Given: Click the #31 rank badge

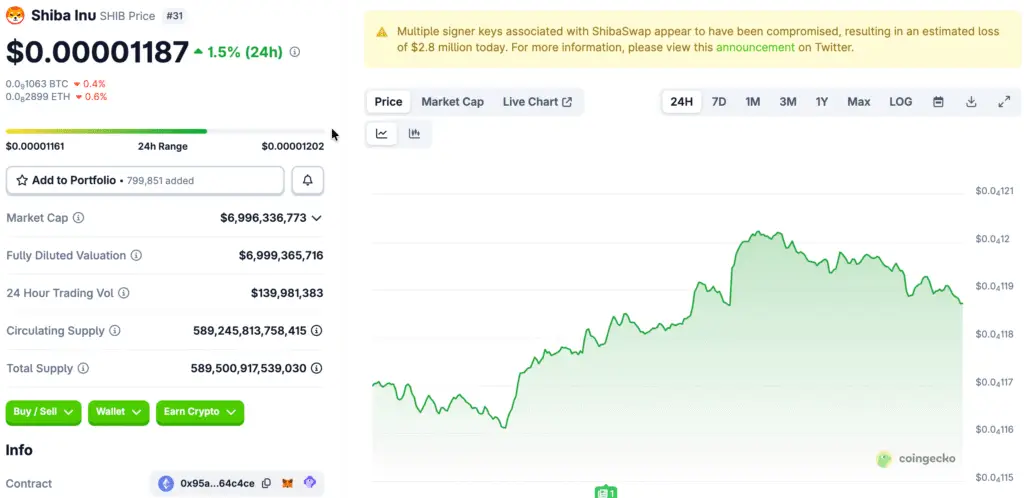Looking at the screenshot, I should point(174,16).
